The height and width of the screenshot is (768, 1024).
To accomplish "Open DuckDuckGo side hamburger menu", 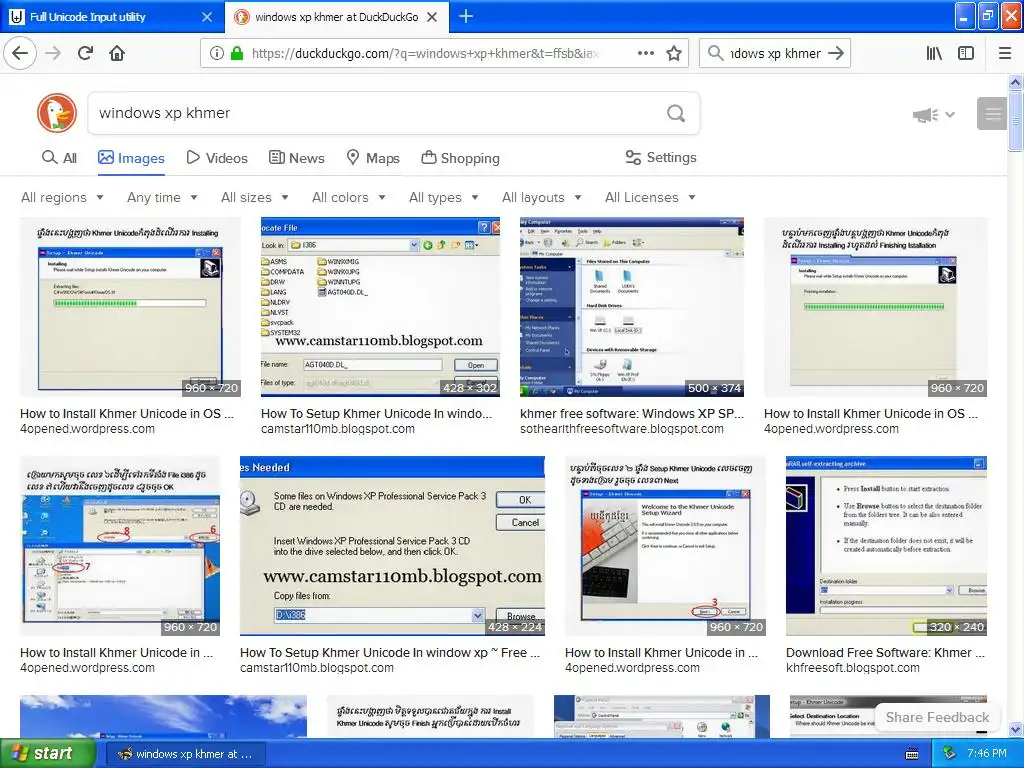I will [x=992, y=114].
